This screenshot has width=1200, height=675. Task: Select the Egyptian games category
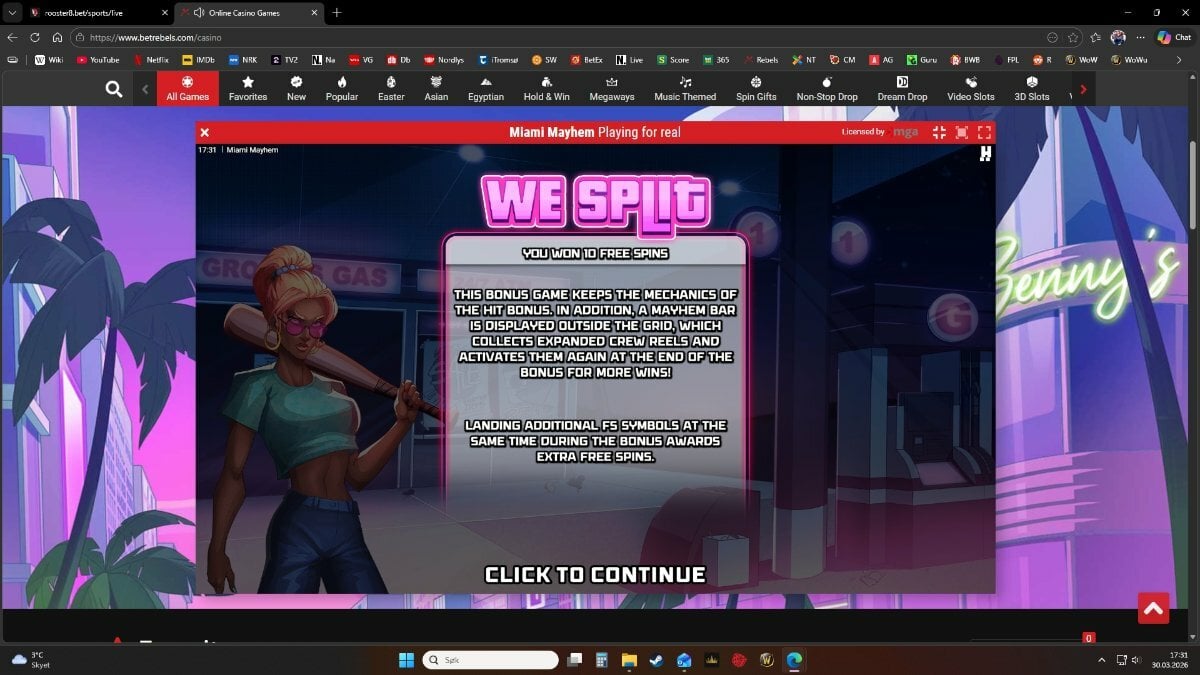tap(486, 88)
